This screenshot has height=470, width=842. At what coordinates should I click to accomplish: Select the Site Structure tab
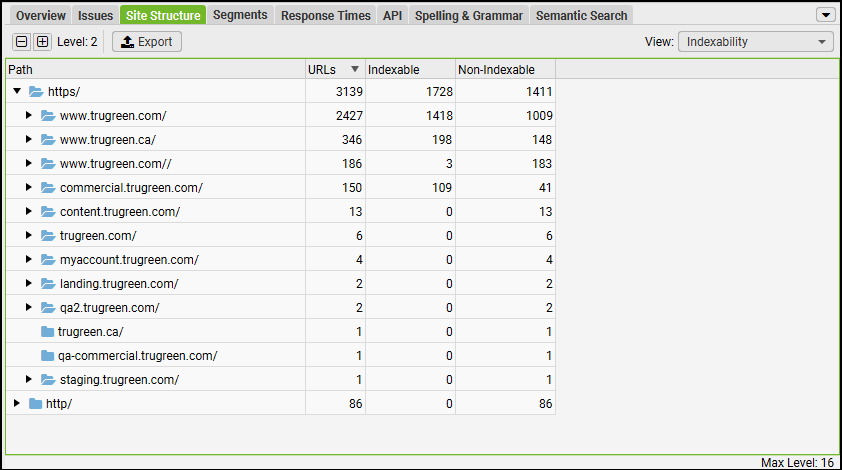(163, 16)
